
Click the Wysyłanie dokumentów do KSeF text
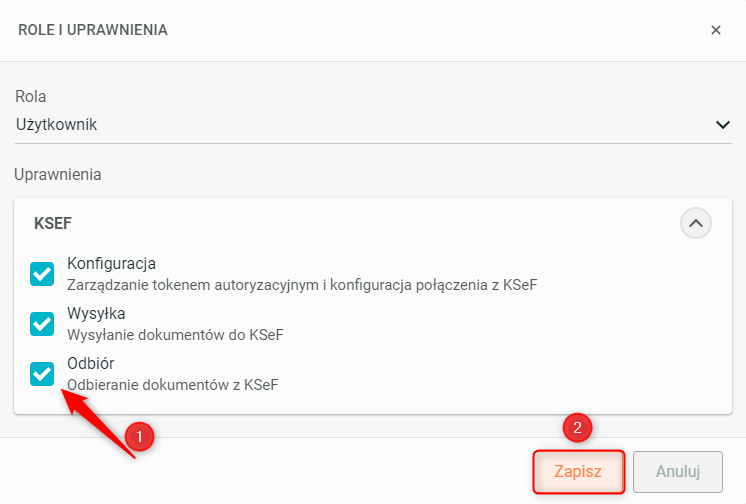(x=175, y=335)
